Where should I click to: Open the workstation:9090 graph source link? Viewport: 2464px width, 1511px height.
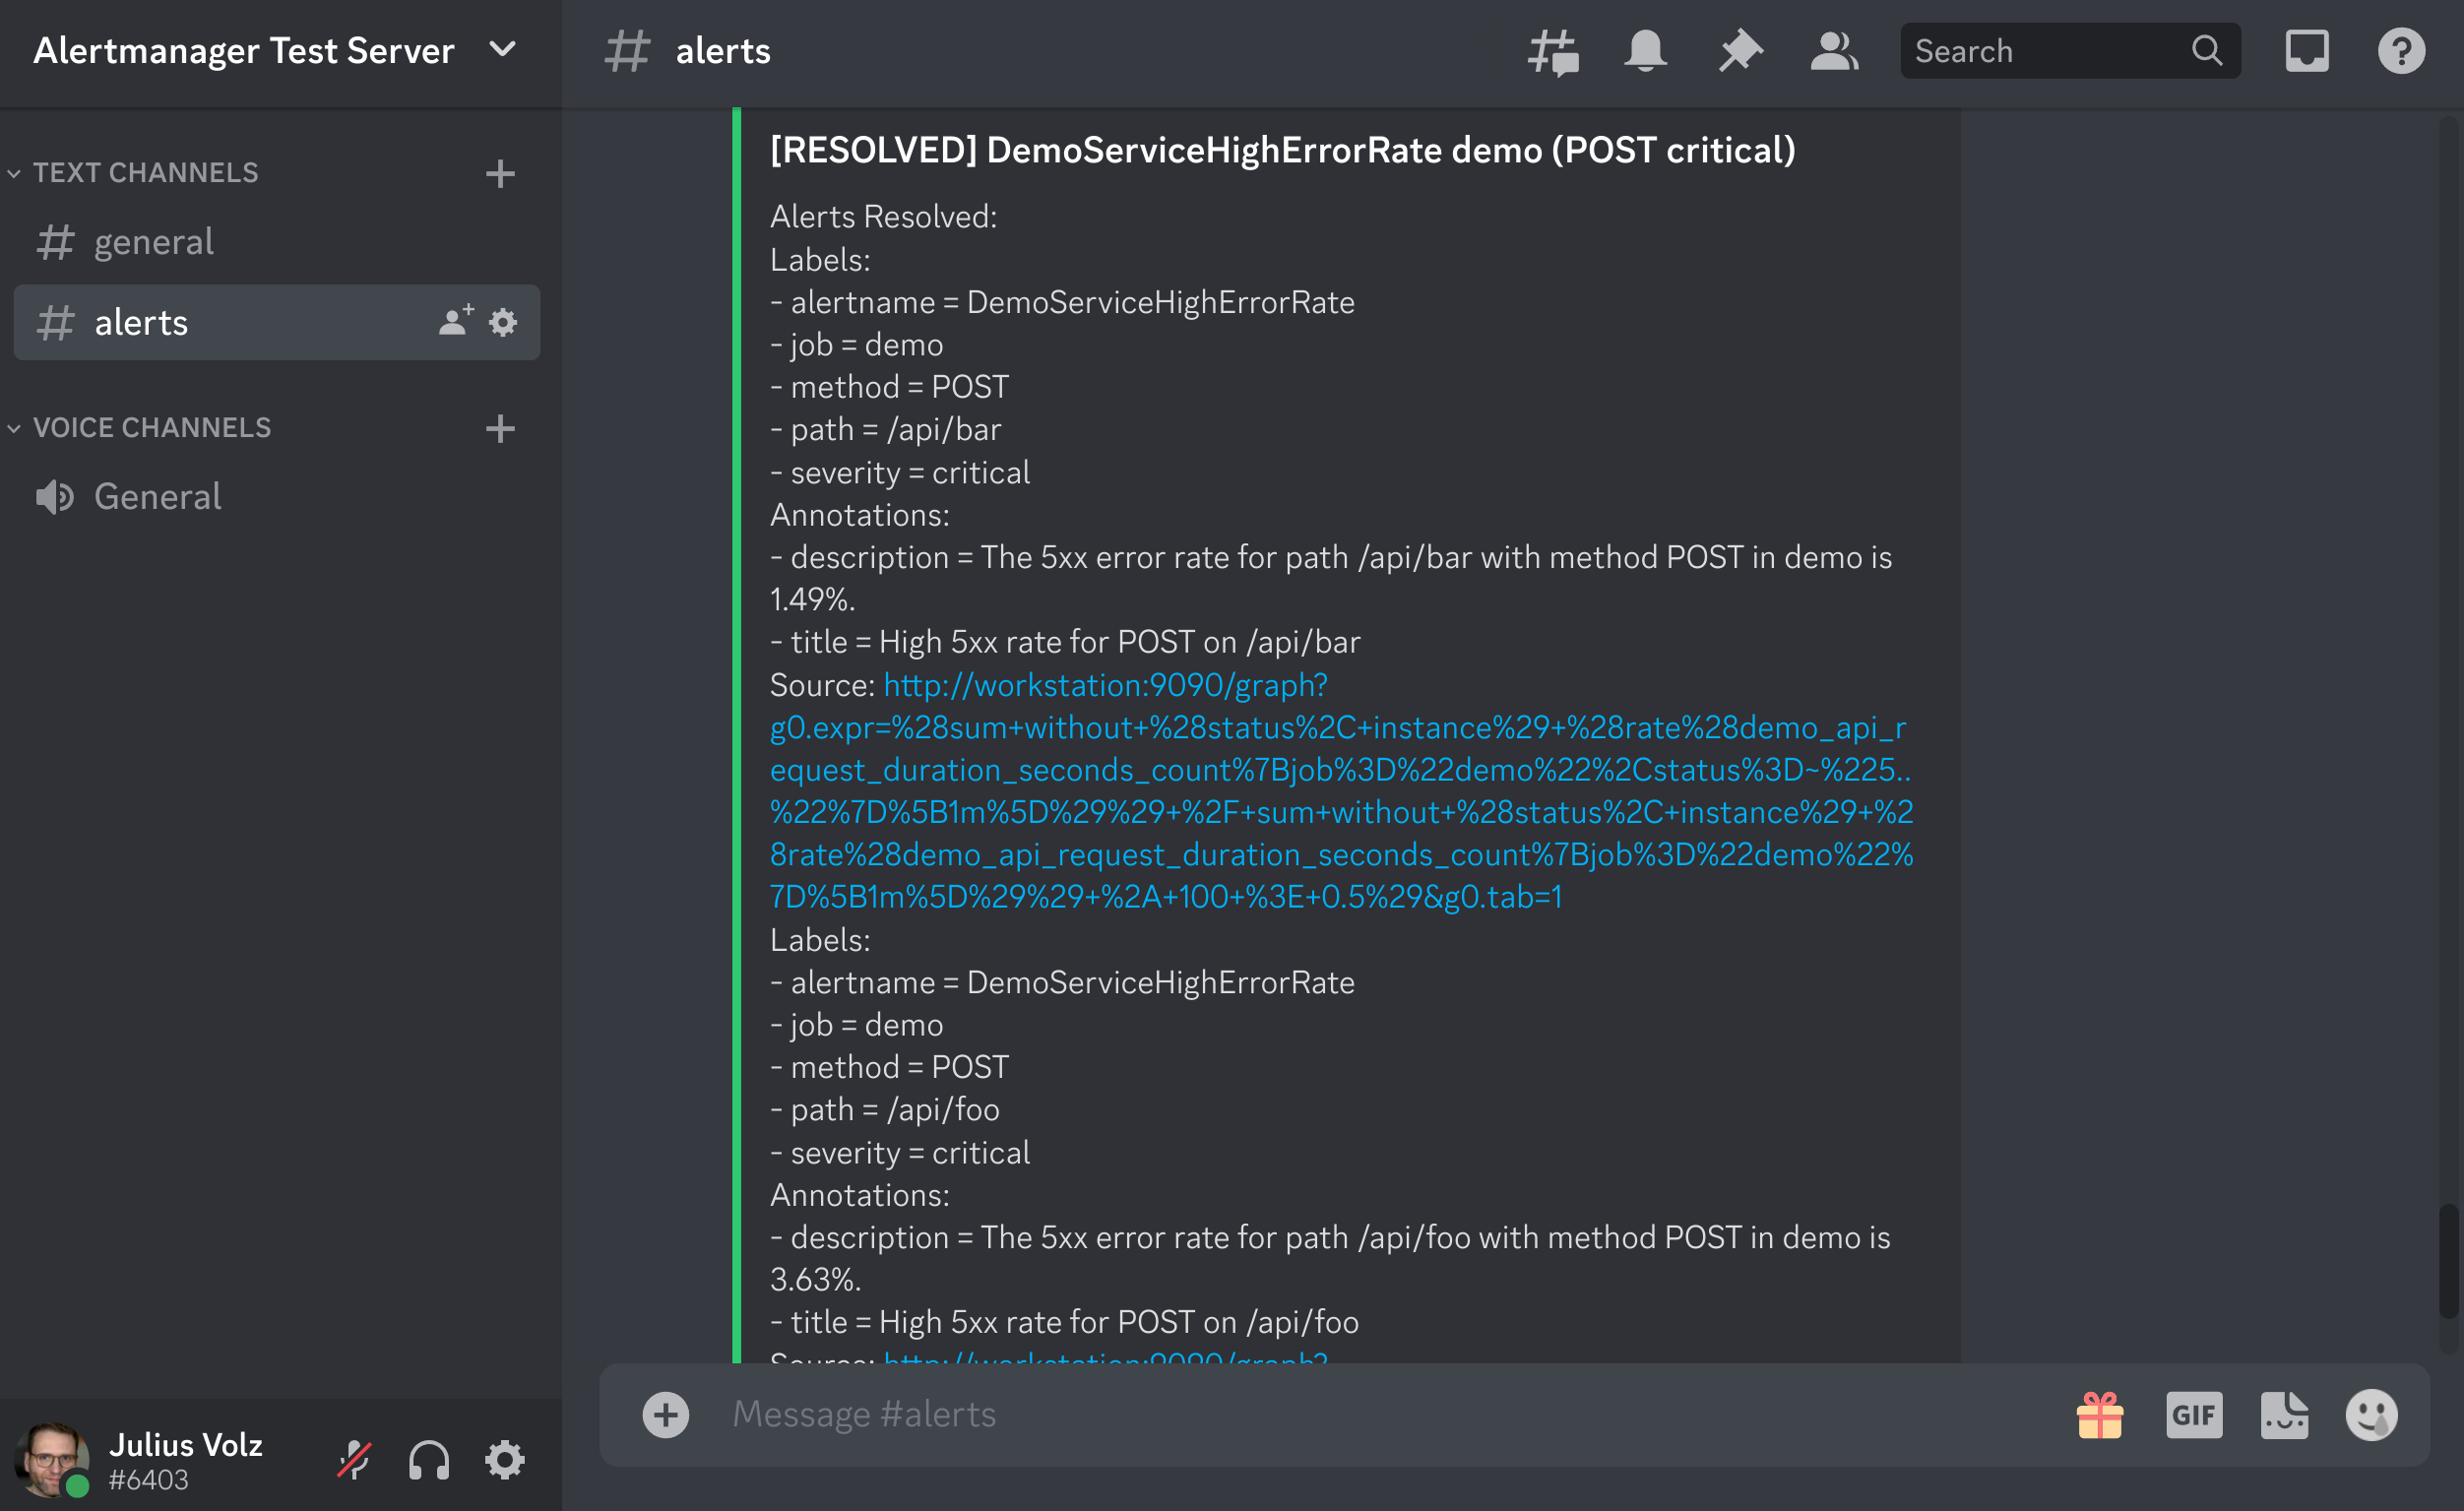(1104, 684)
